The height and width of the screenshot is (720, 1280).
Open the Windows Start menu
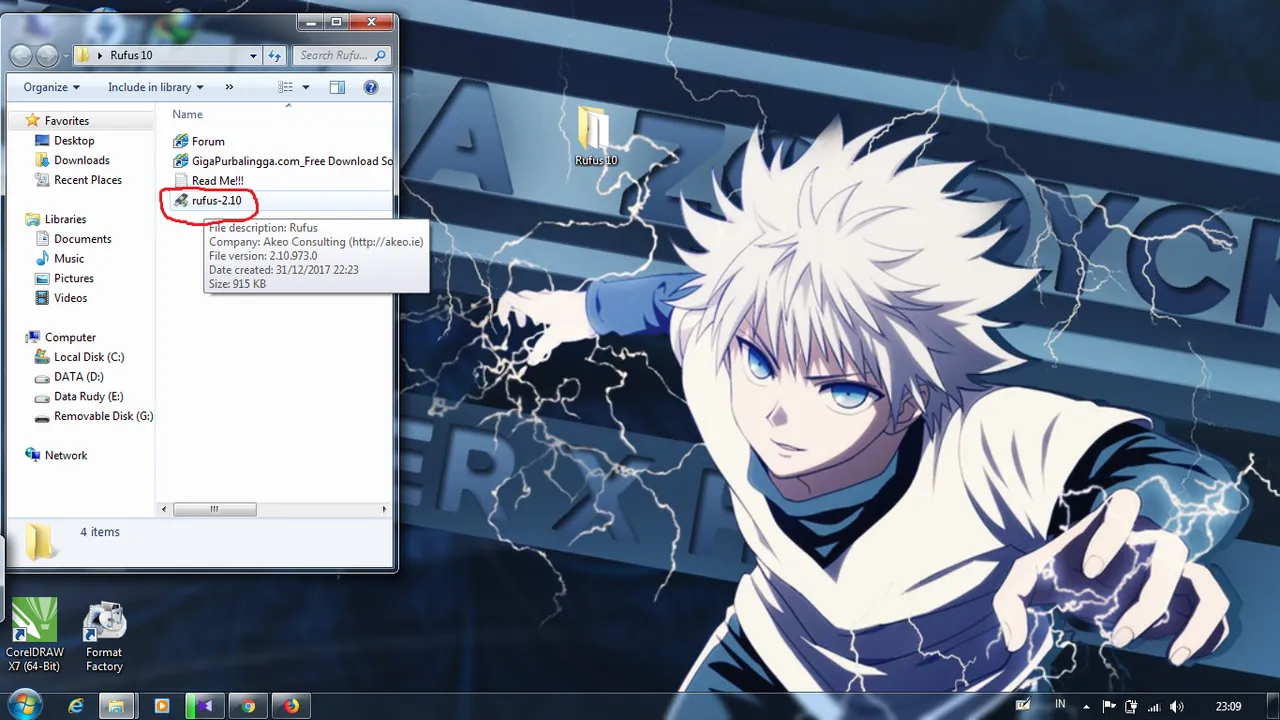pos(24,705)
